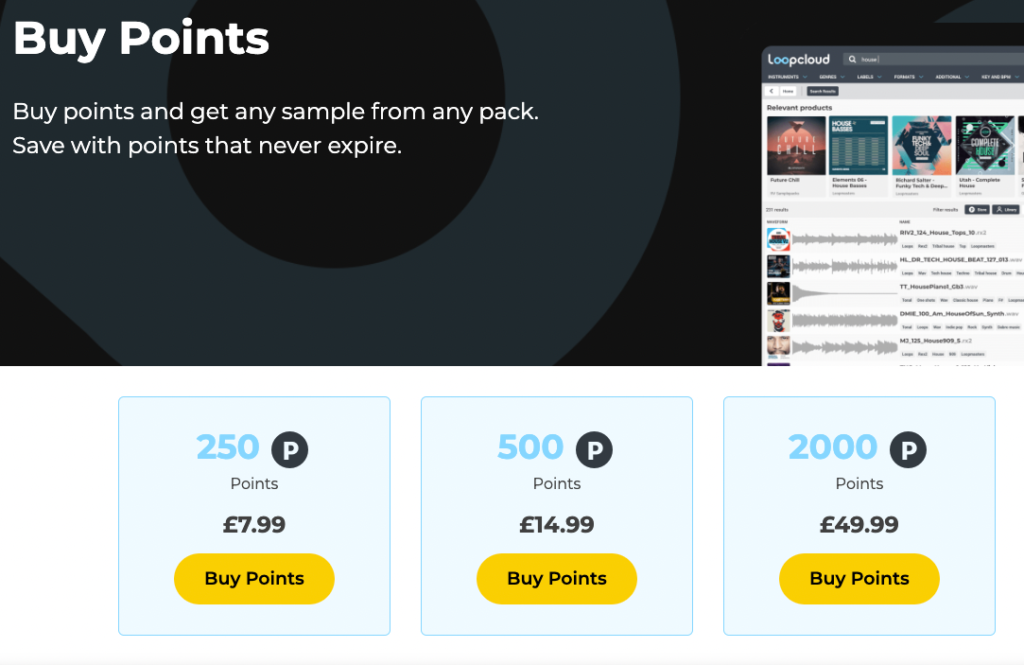
Task: Click the magnifier search icon in Loopcloud
Action: [851, 60]
